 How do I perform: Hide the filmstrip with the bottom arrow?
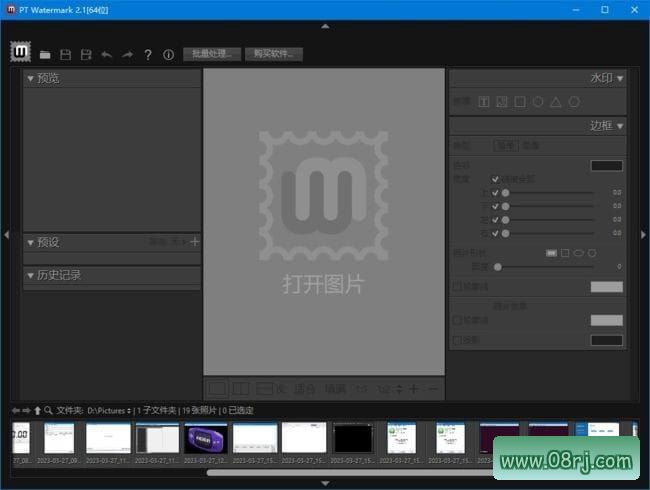pyautogui.click(x=325, y=483)
